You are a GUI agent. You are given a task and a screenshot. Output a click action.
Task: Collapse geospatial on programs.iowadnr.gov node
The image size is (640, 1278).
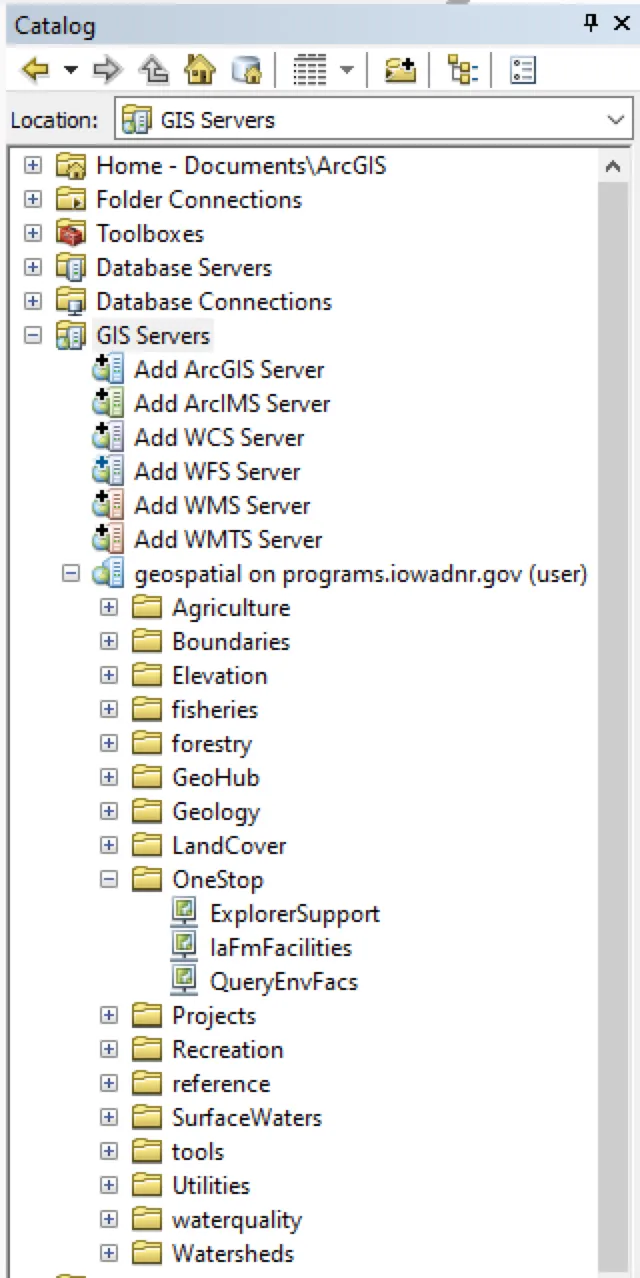point(71,574)
